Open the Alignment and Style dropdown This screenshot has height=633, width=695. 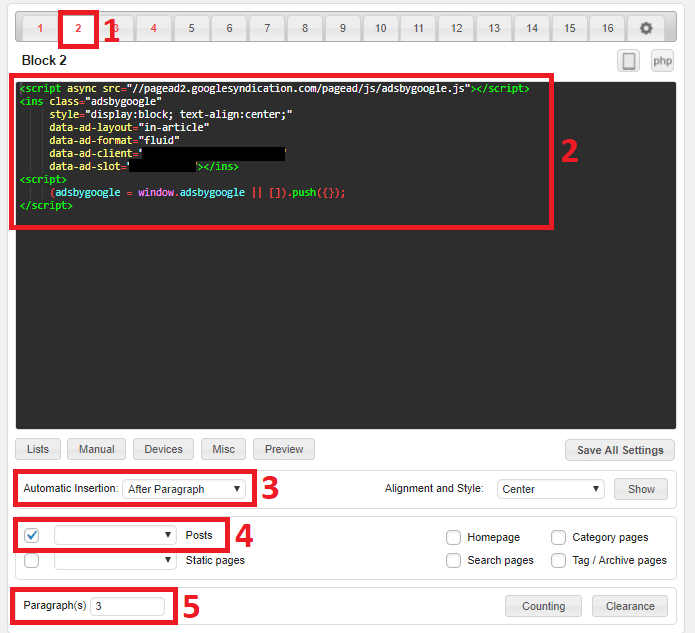(x=551, y=489)
